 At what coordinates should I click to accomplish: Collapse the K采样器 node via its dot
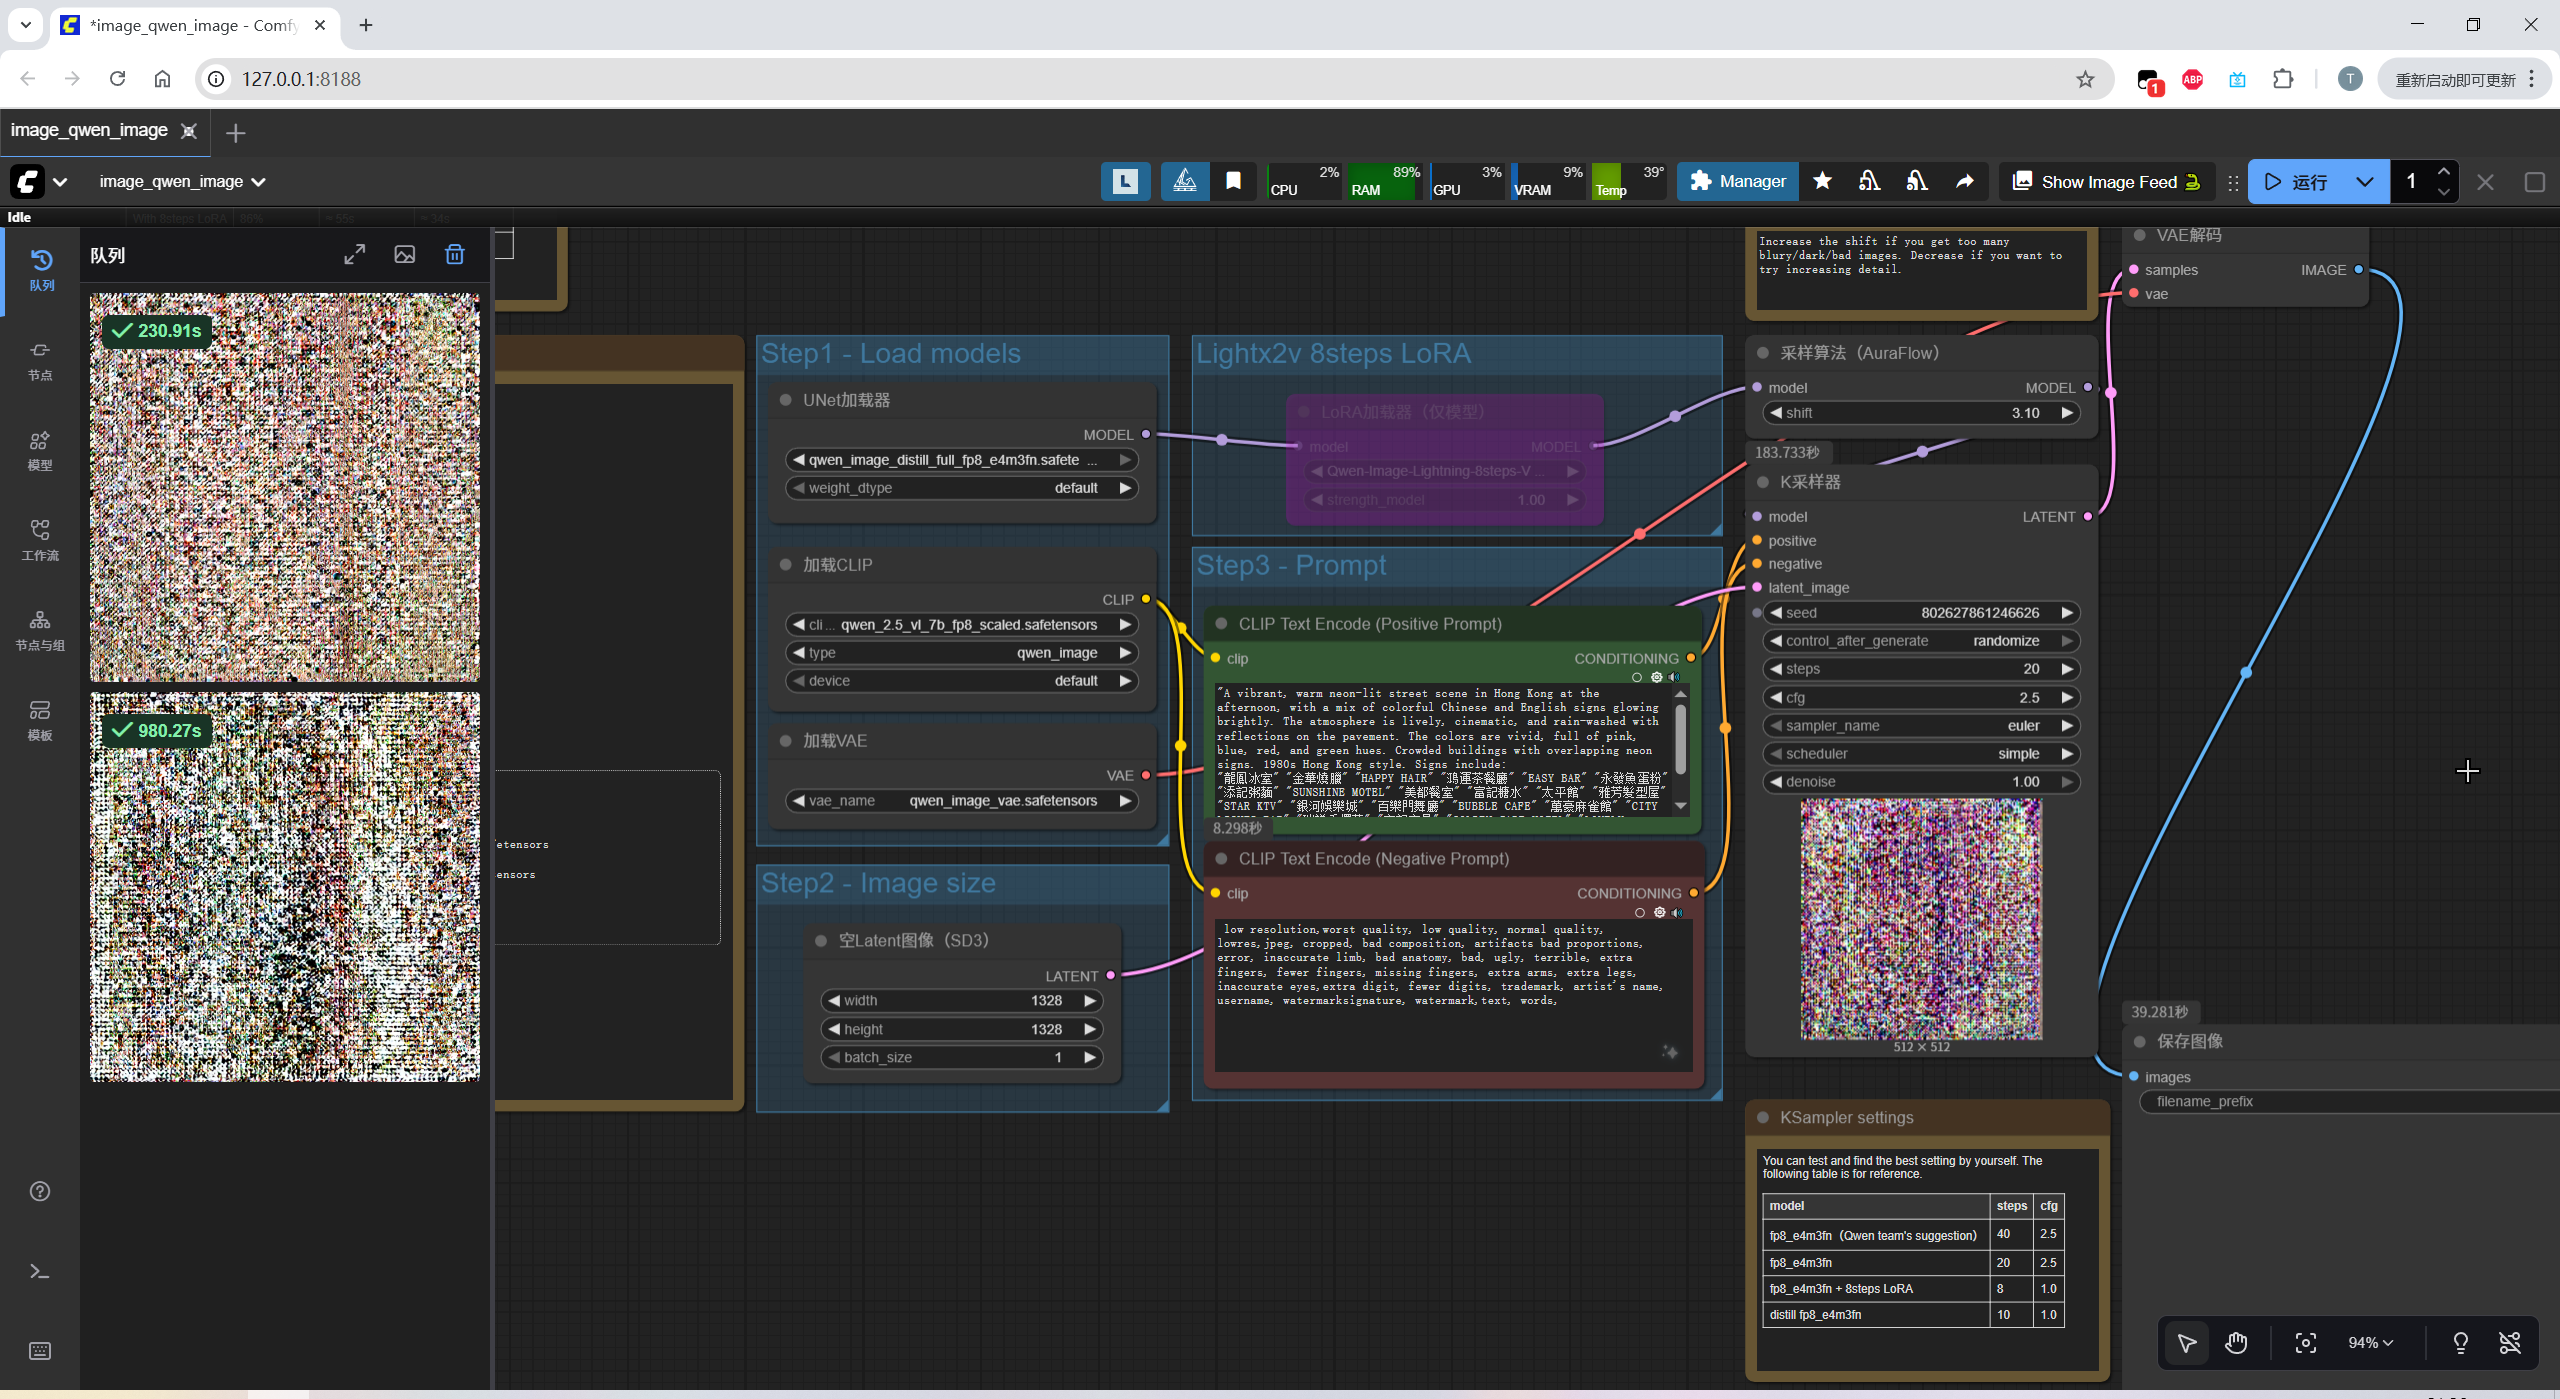(1763, 482)
